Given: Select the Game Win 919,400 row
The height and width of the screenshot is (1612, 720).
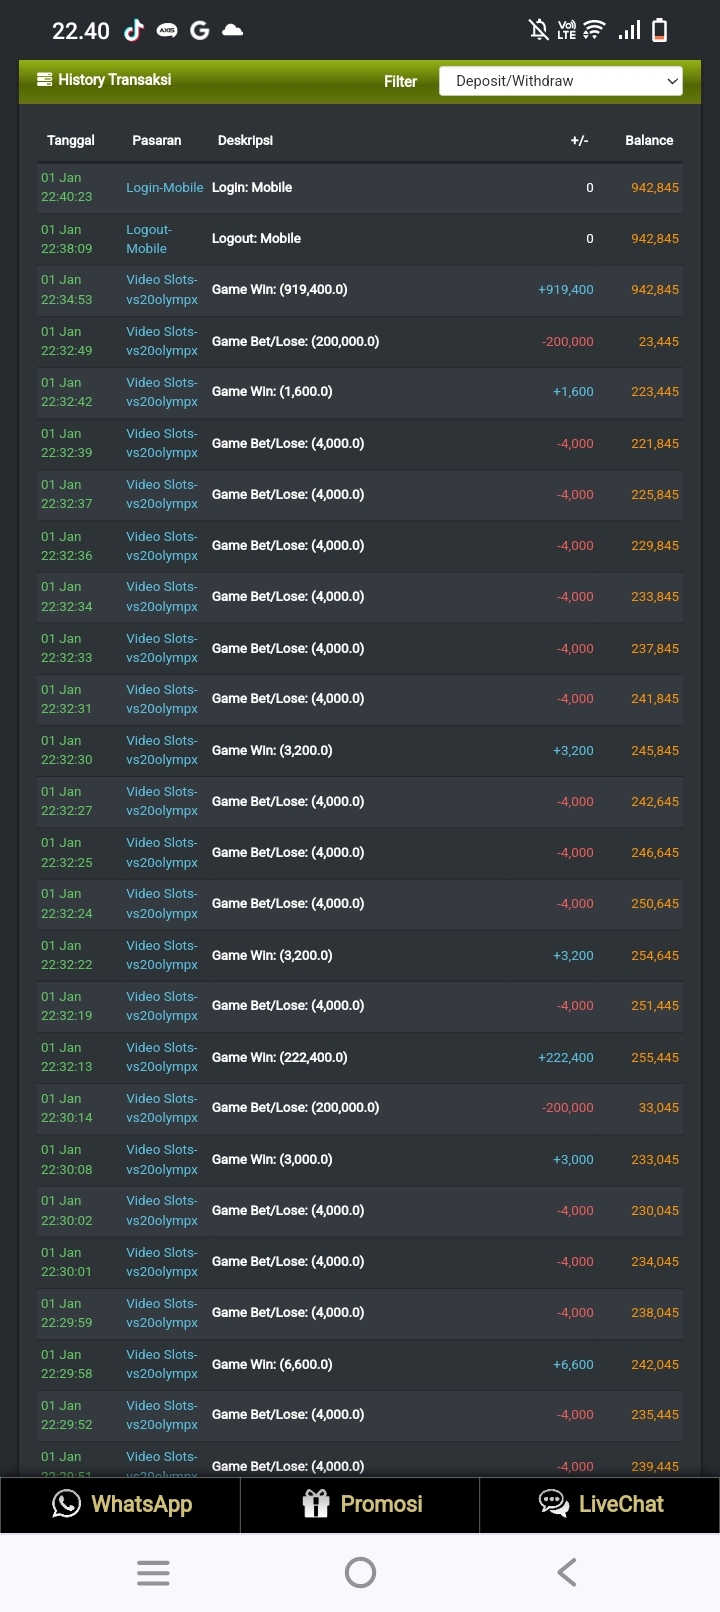Looking at the screenshot, I should coord(360,290).
